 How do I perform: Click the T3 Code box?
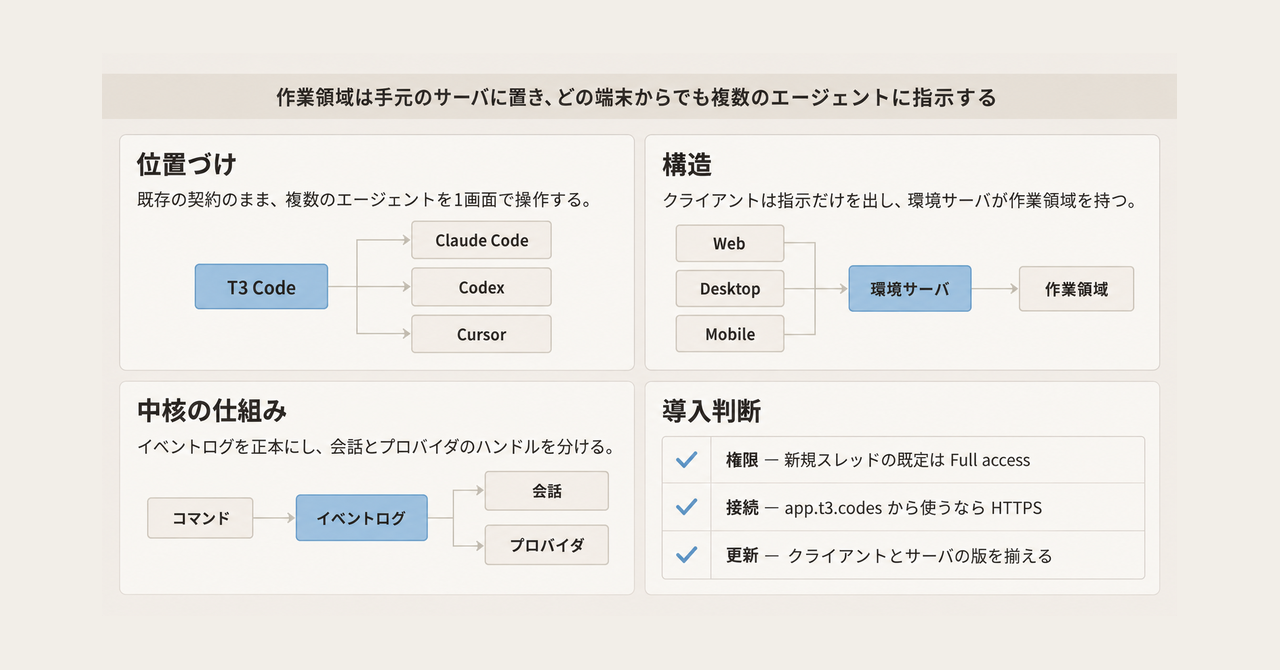[261, 287]
